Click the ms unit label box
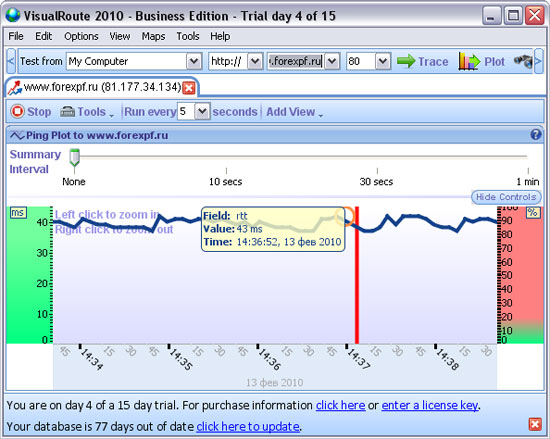The height and width of the screenshot is (439, 550). click(x=18, y=212)
